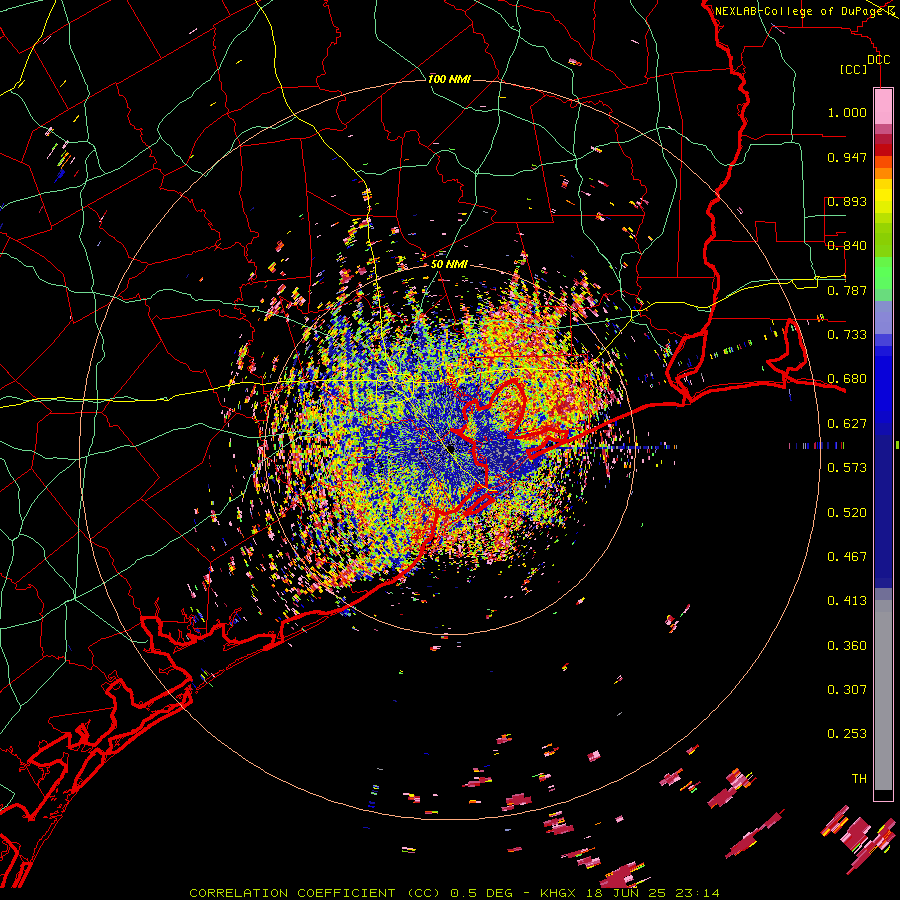This screenshot has height=900, width=900.
Task: Pick the light pink color bar segment beside 1.000
Action: (883, 106)
